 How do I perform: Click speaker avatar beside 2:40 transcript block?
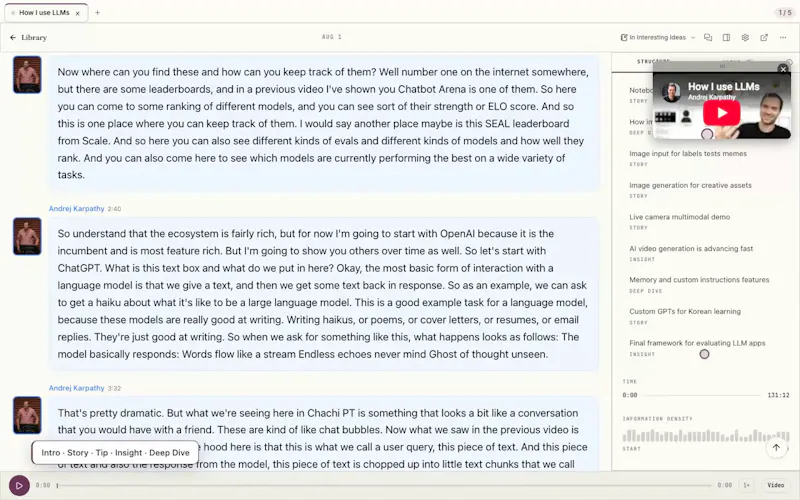(27, 236)
